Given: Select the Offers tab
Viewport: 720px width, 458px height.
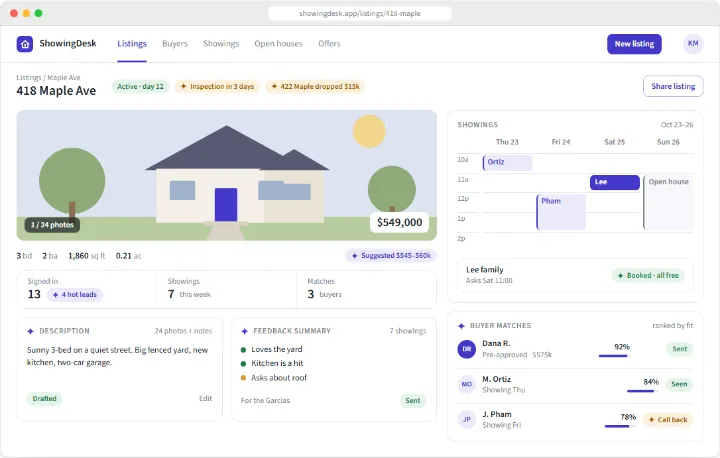Looking at the screenshot, I should (x=329, y=44).
